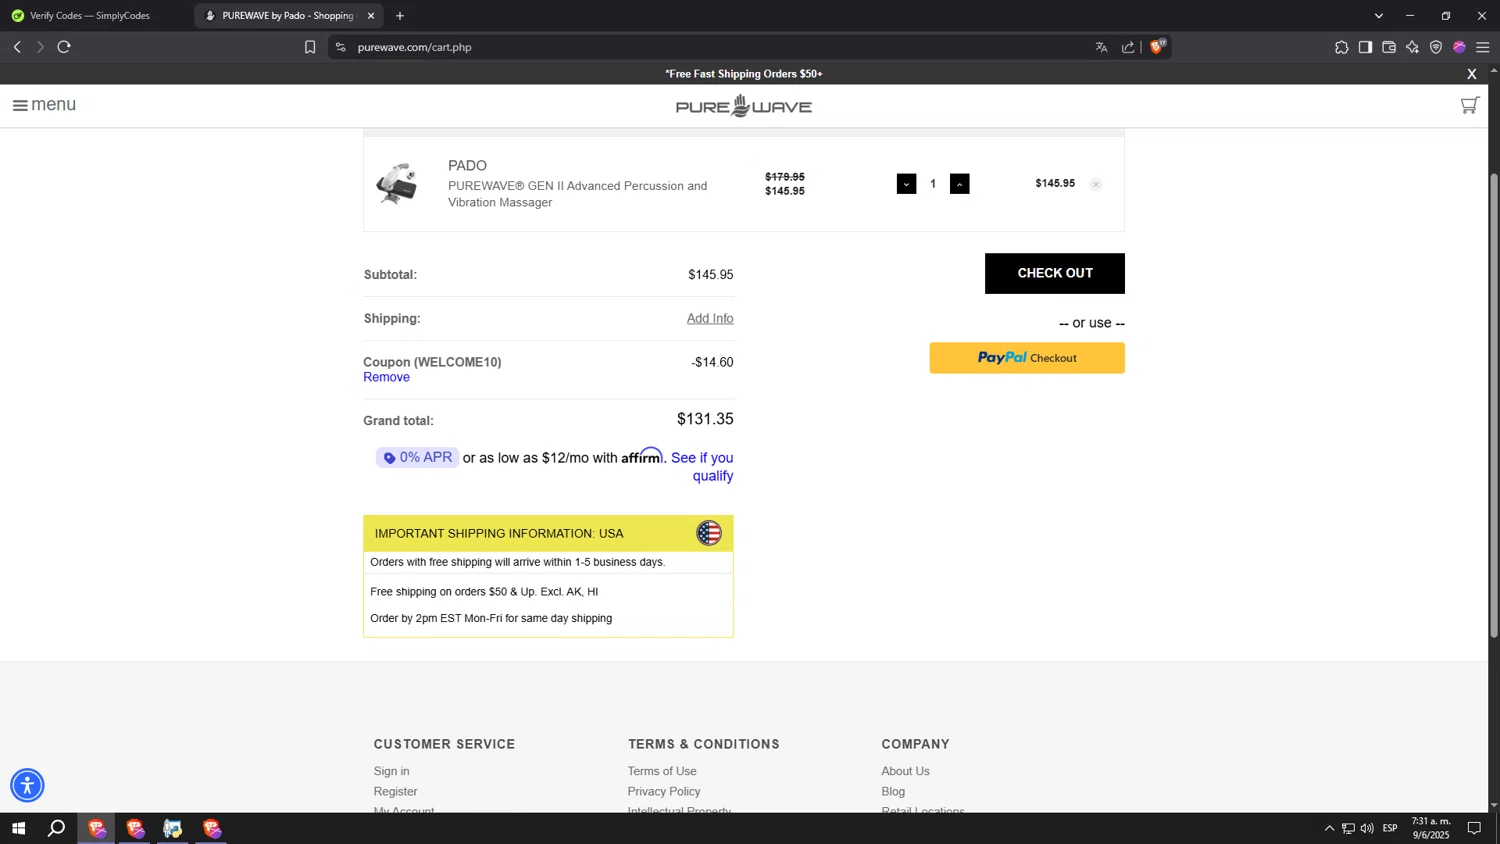Click the address bar URL
This screenshot has height=844, width=1500.
(414, 47)
